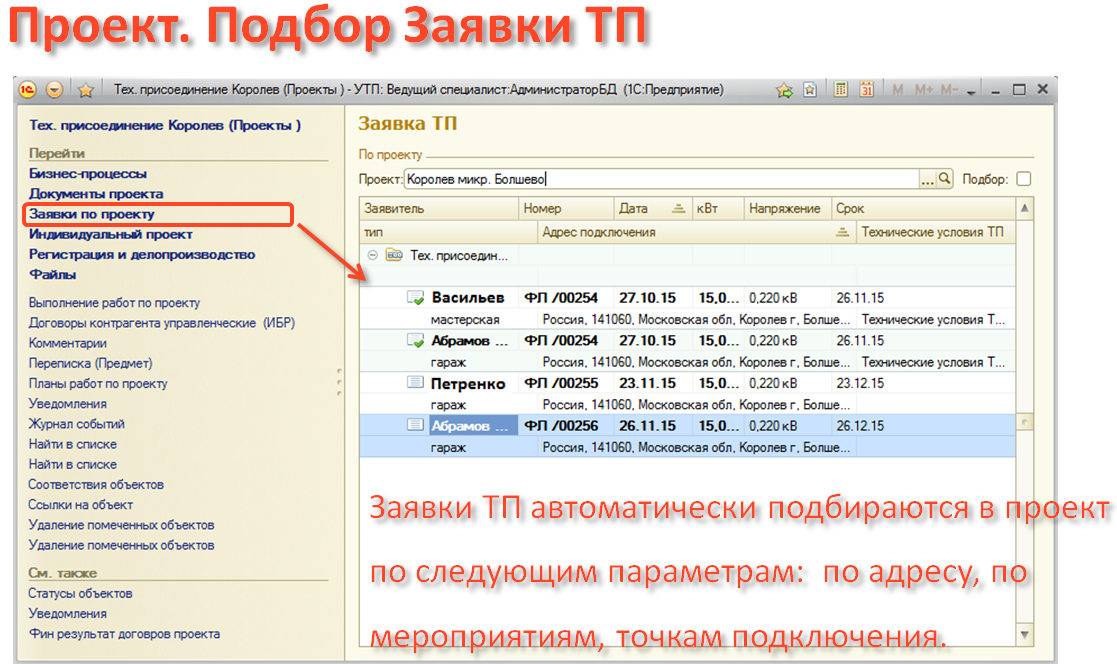Image resolution: width=1117 pixels, height=664 pixels.
Task: Toggle the Подбор checkbox
Action: tap(1023, 179)
